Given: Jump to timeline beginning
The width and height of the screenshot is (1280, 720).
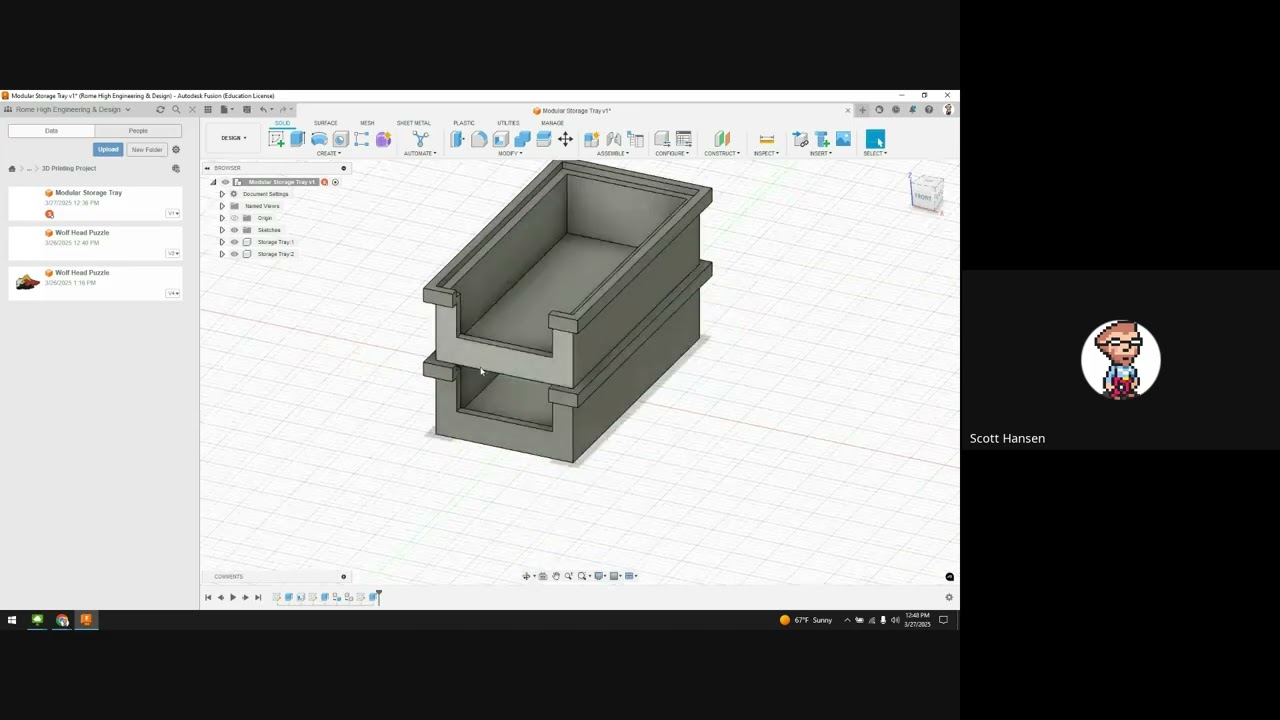Looking at the screenshot, I should click(x=208, y=598).
